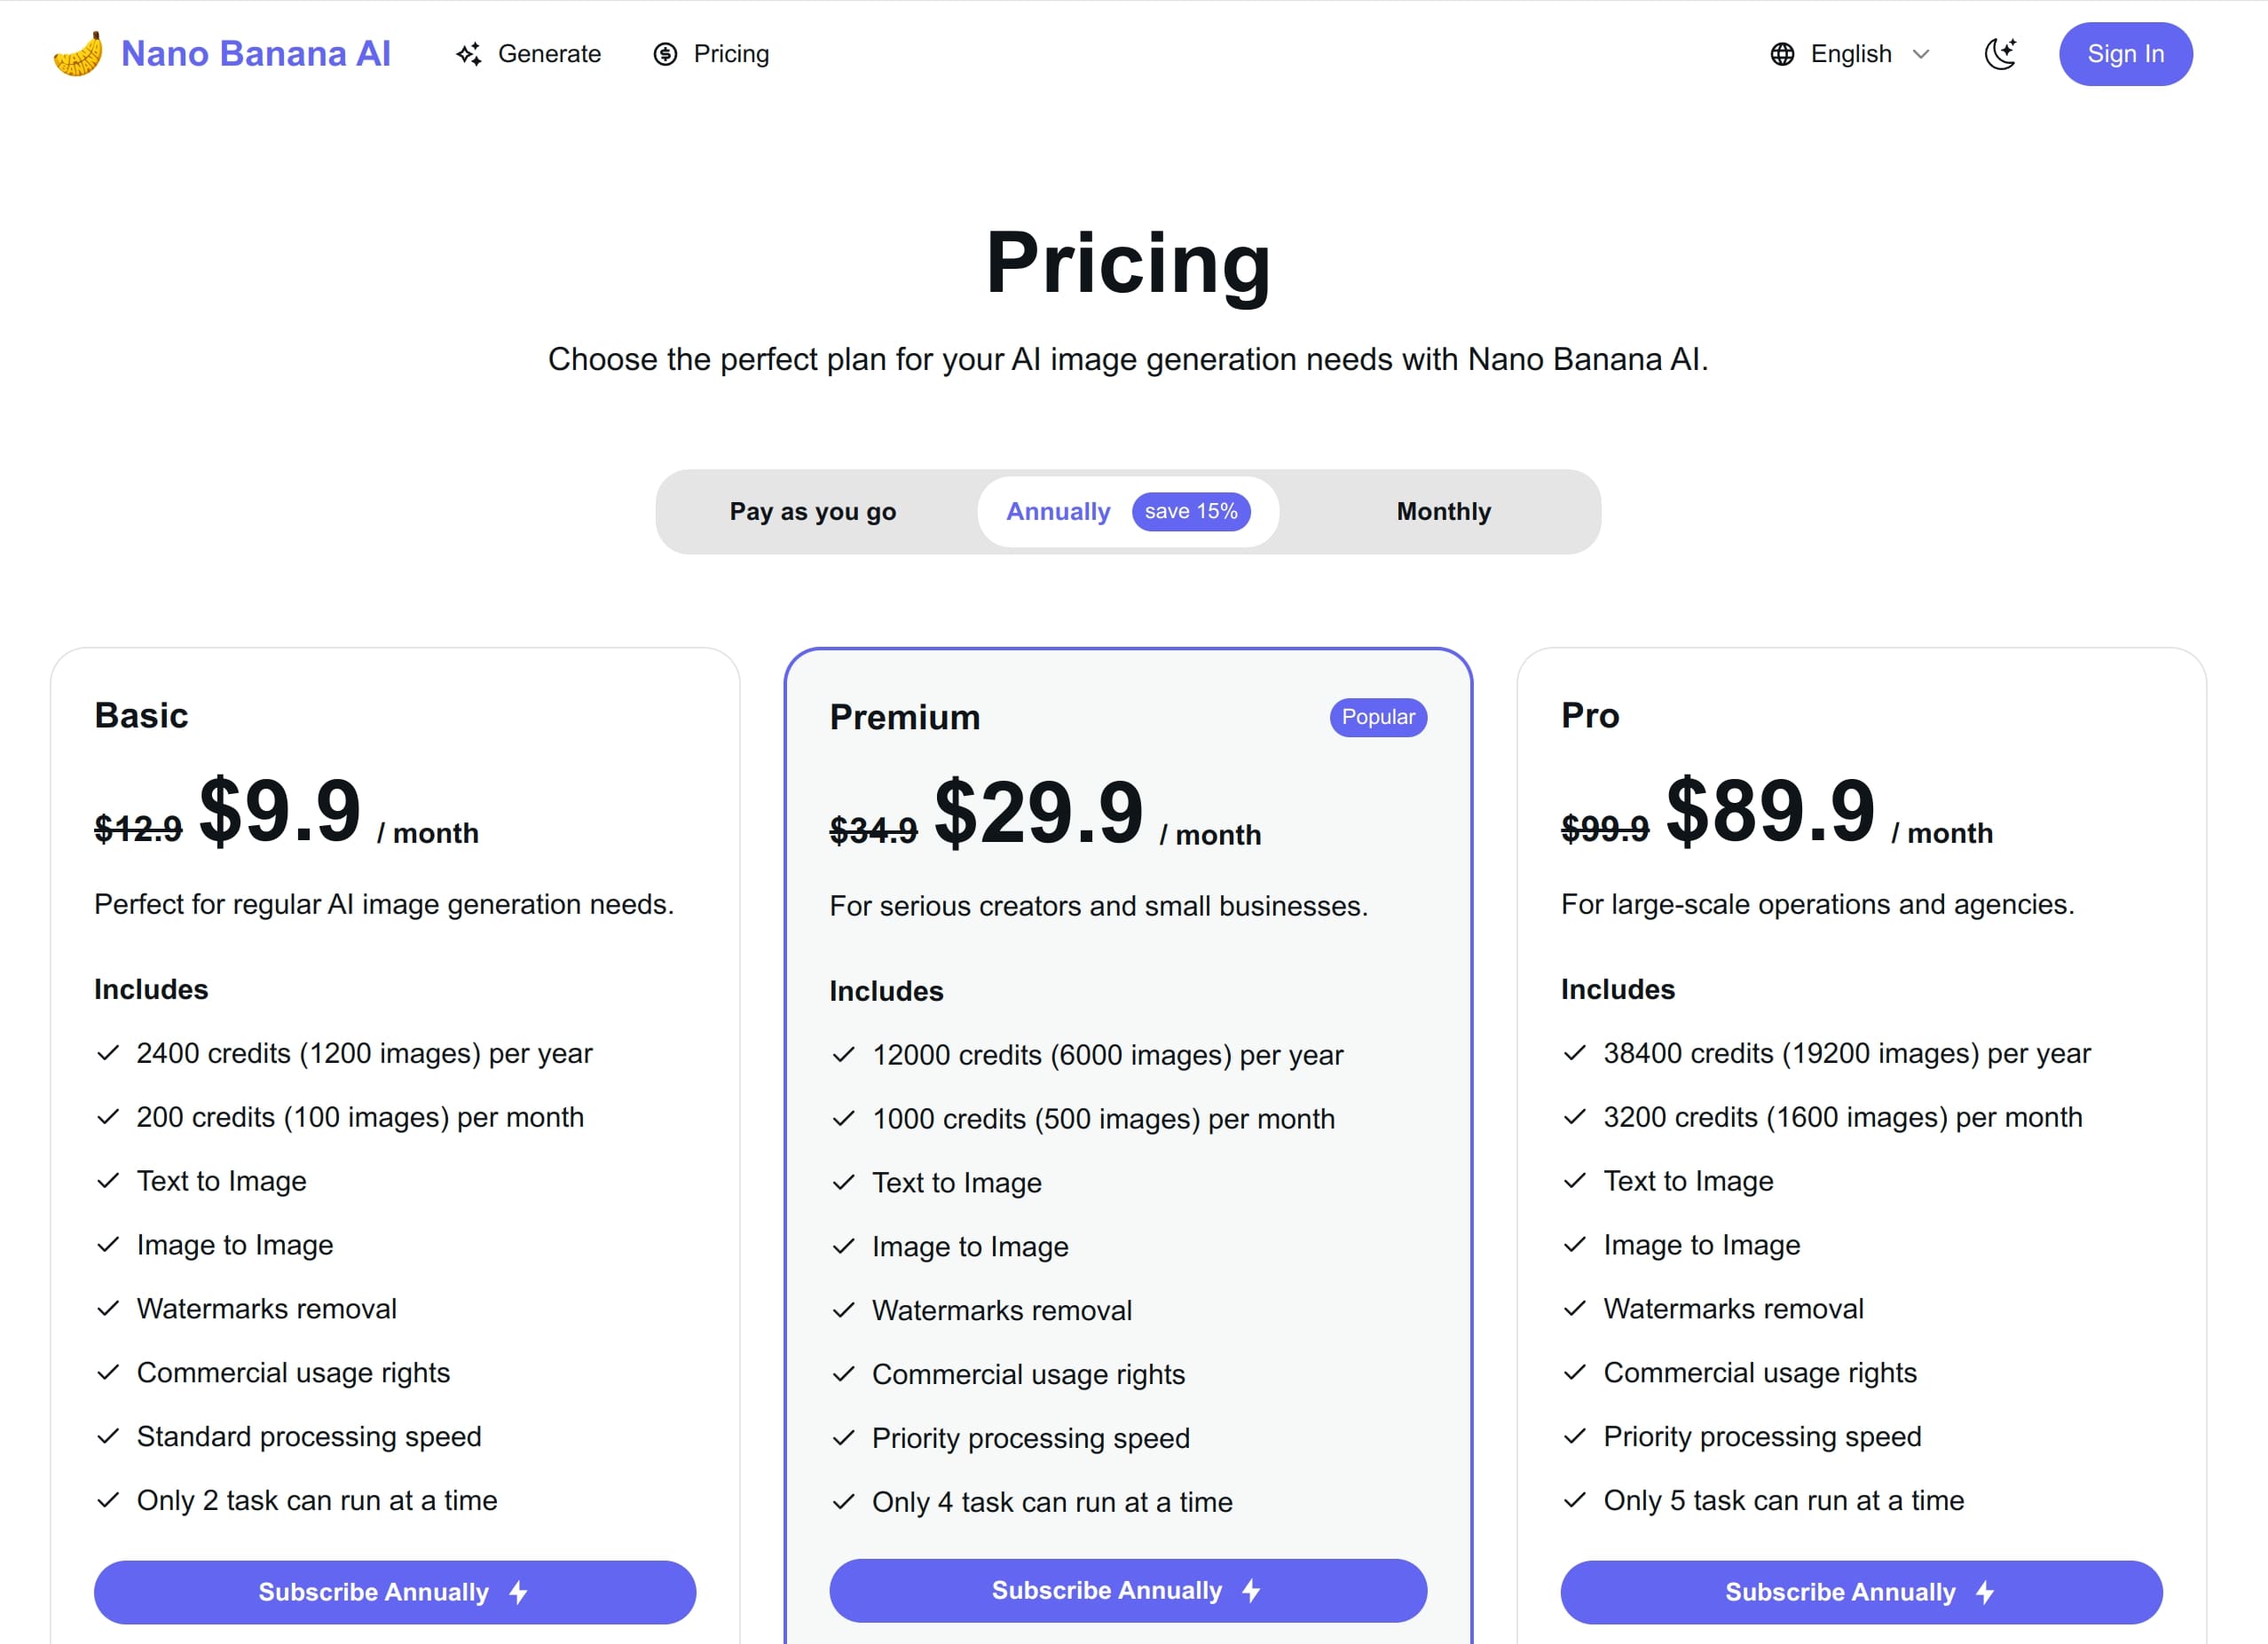Click the lightning icon on Premium subscribe button
This screenshot has height=1644, width=2268.
(1251, 1590)
